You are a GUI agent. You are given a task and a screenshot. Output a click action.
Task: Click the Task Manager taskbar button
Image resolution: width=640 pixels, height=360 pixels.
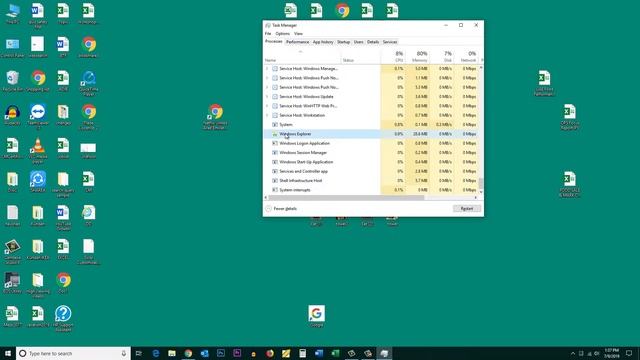[x=384, y=353]
